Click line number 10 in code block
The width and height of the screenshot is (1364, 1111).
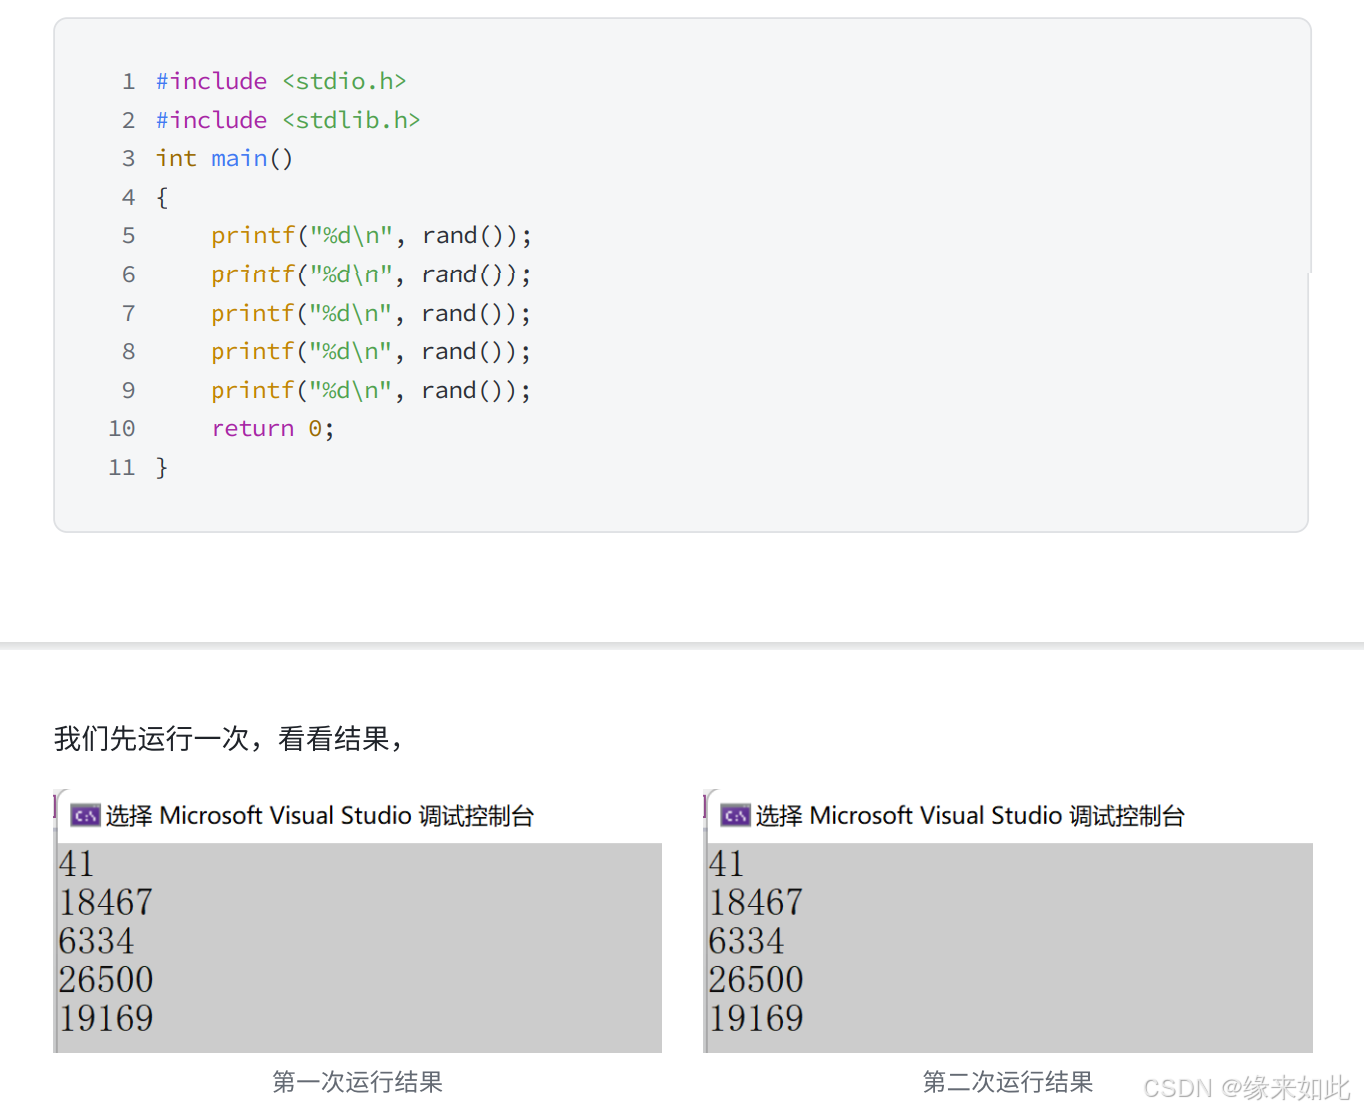pyautogui.click(x=122, y=429)
